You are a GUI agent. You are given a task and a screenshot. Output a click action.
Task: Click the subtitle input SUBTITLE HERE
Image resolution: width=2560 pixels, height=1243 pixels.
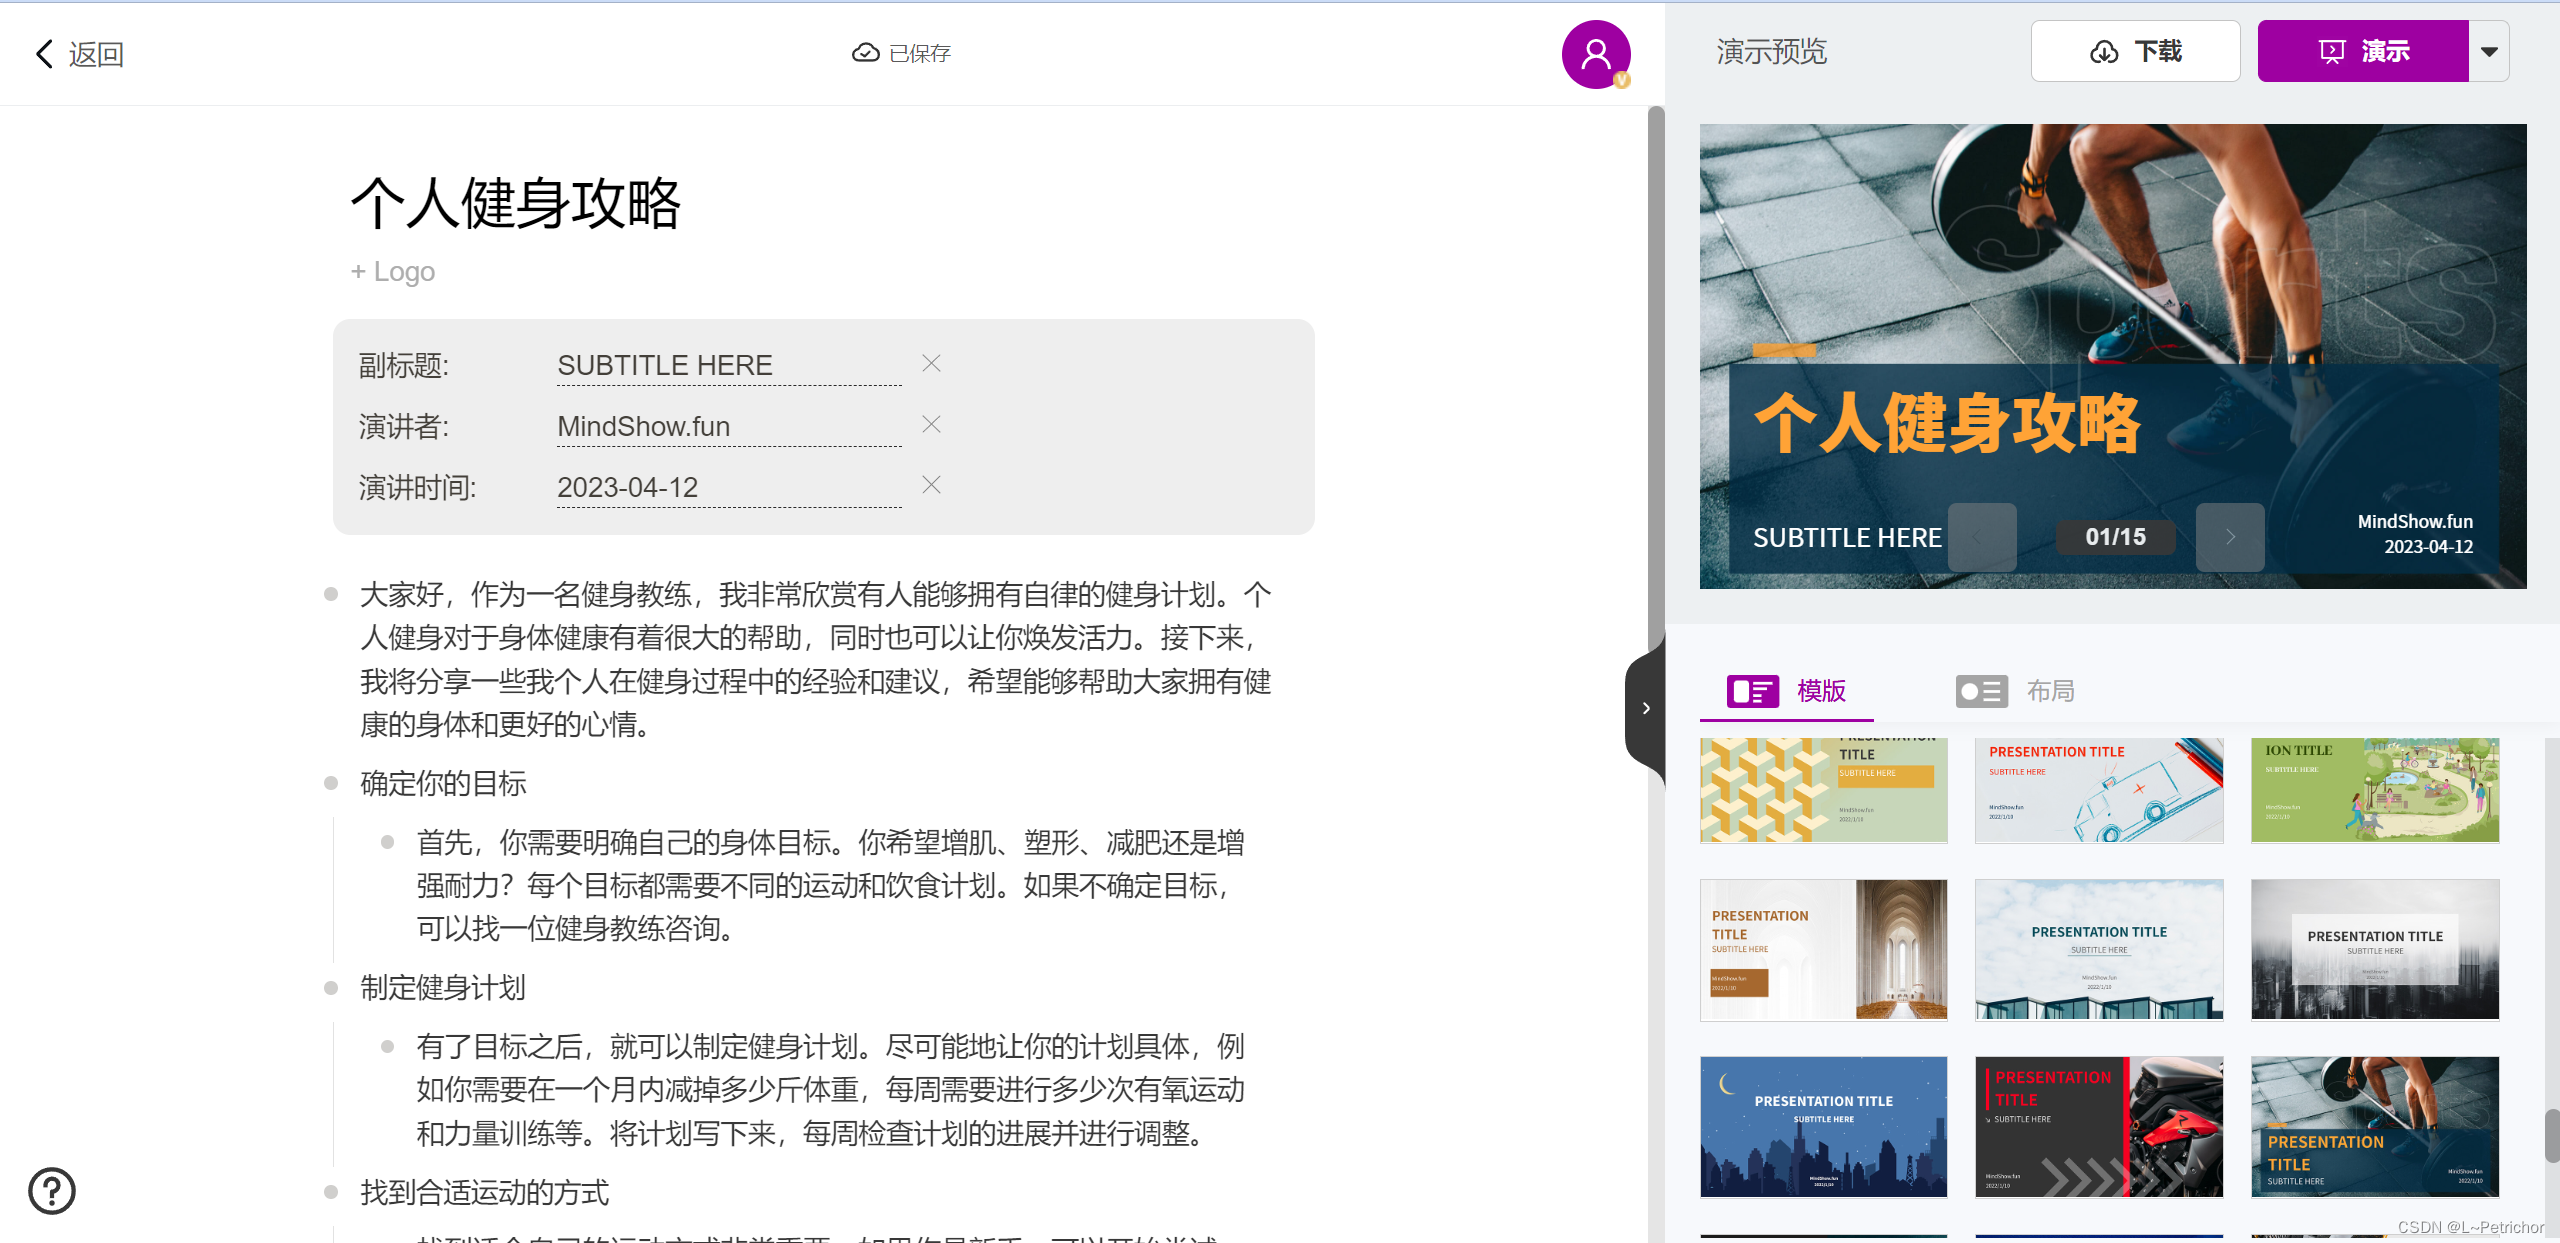(728, 366)
